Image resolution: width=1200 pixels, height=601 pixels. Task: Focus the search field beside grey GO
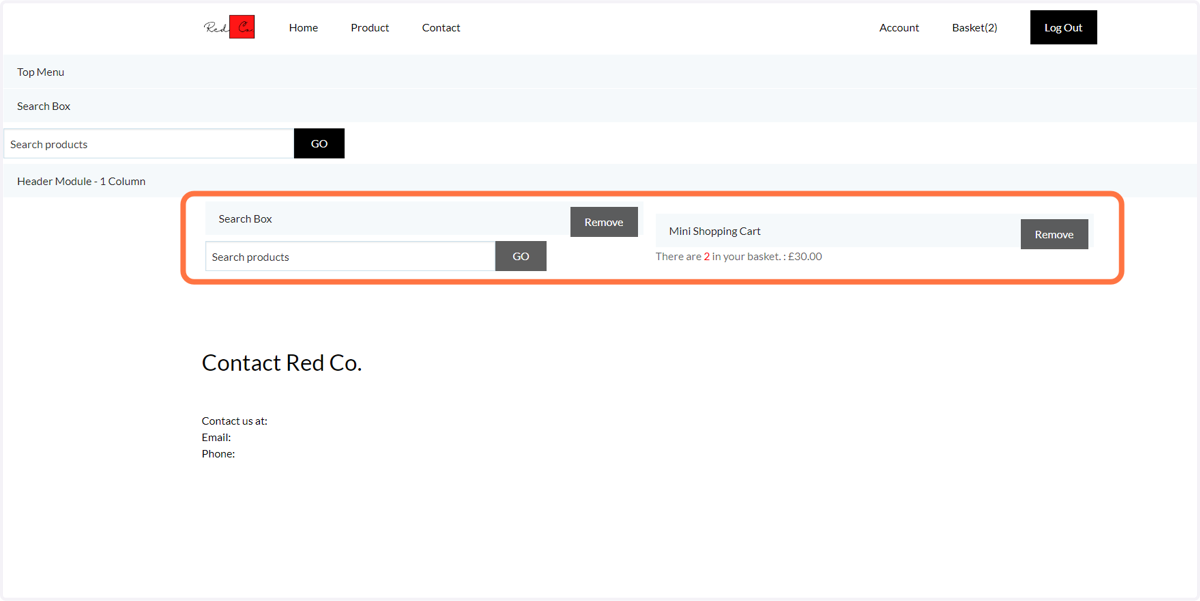[x=350, y=257]
